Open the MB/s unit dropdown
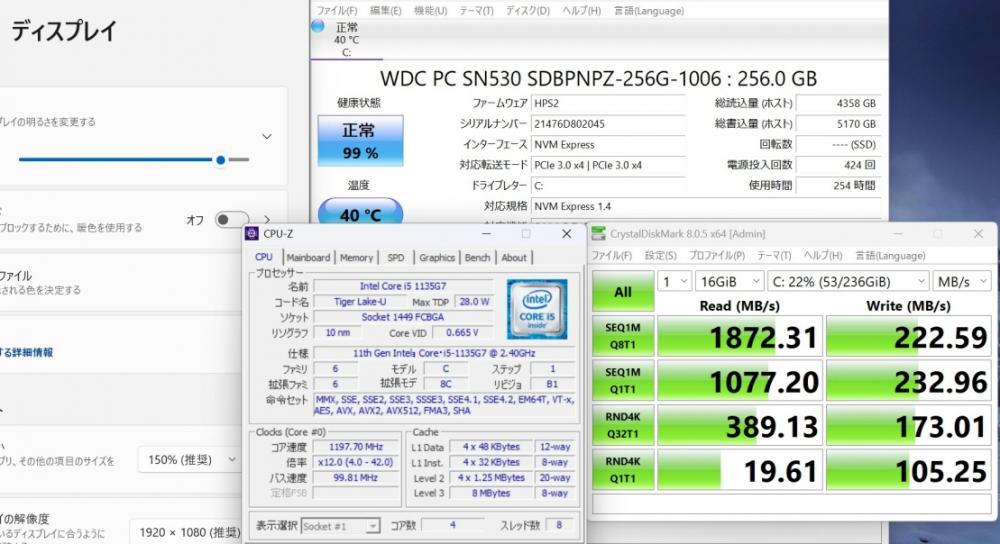The image size is (1000, 544). pyautogui.click(x=962, y=281)
